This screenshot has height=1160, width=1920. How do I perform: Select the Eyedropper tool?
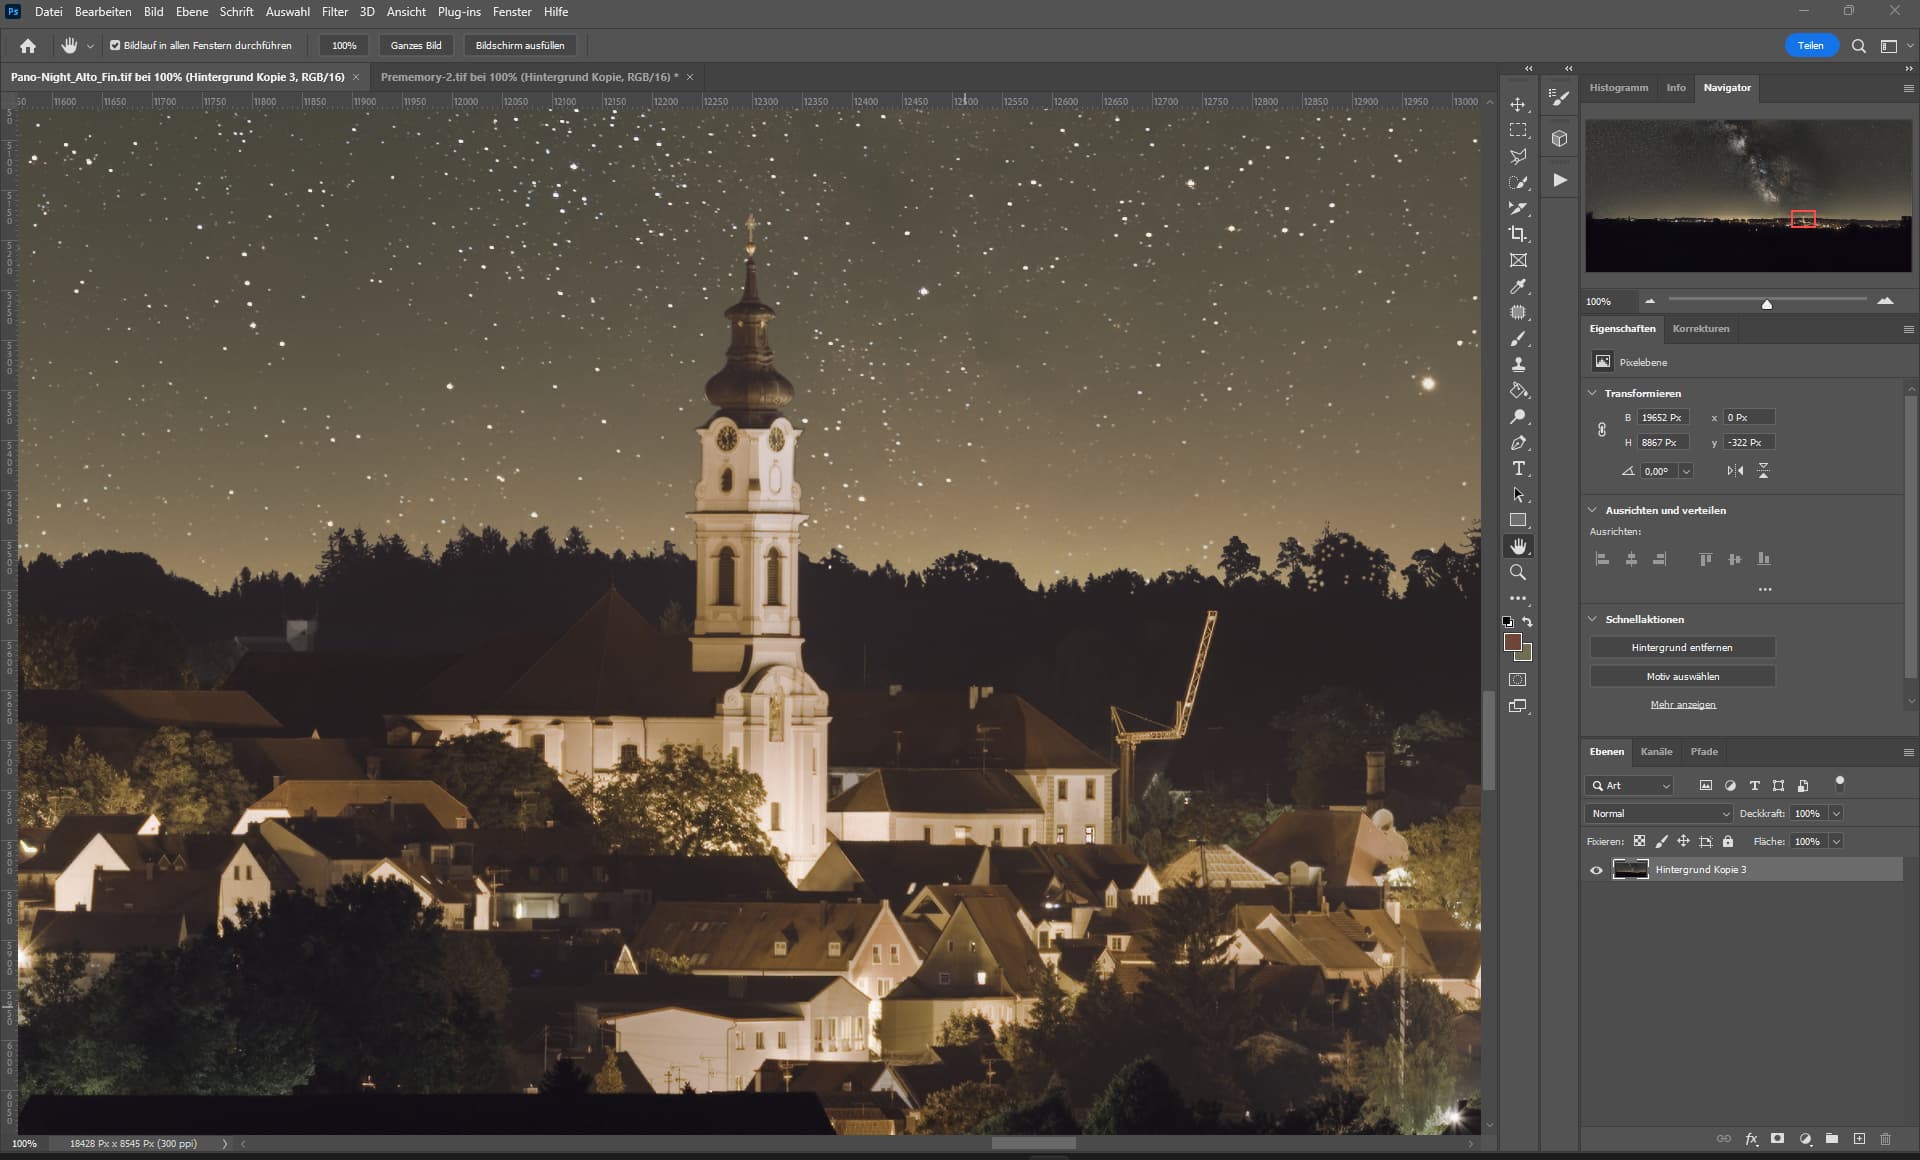tap(1518, 286)
